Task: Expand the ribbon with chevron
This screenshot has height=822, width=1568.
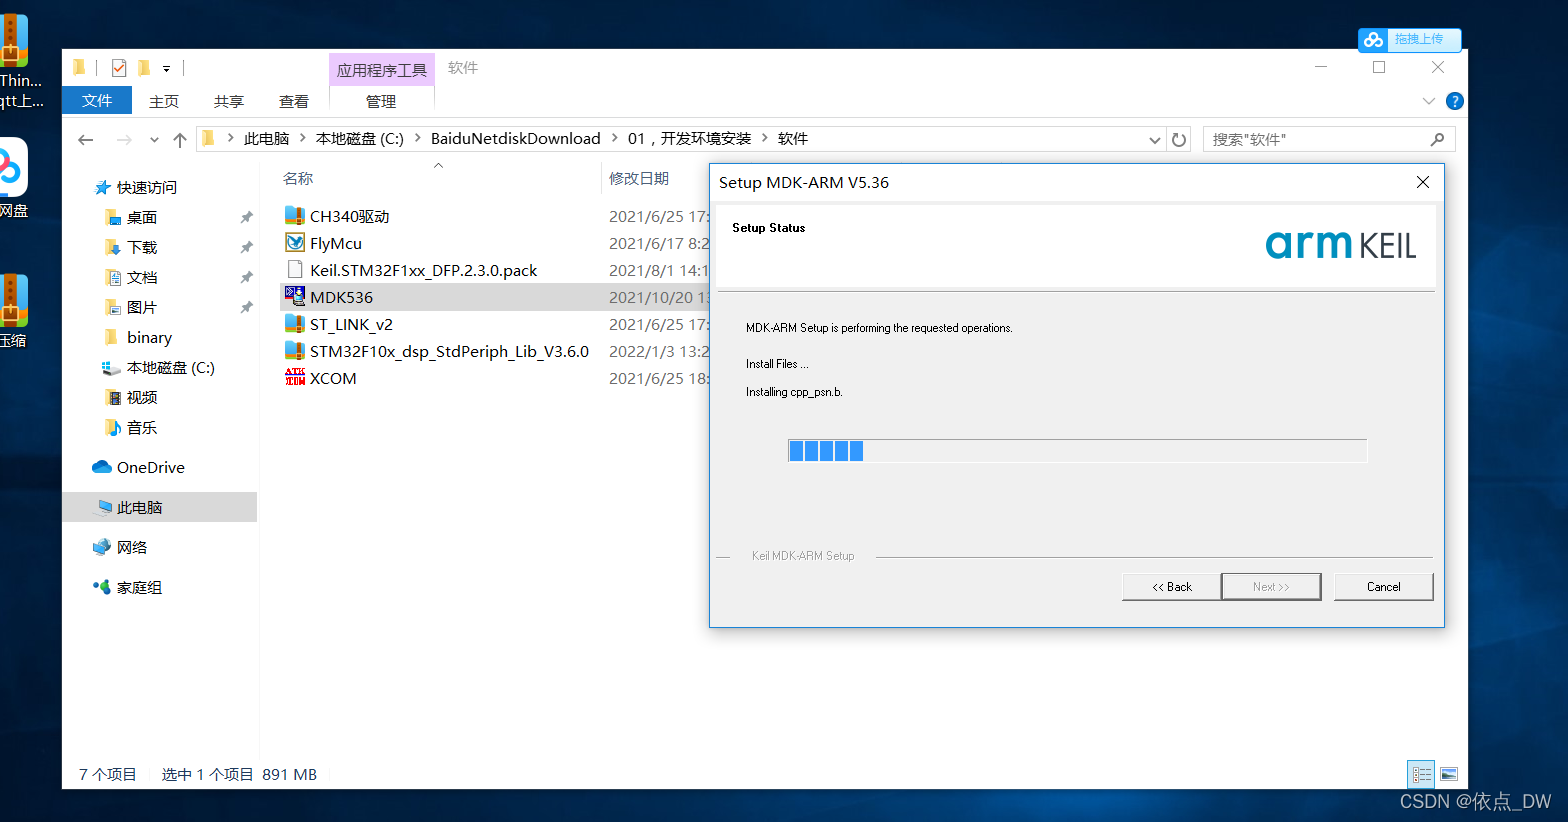Action: 1429,101
